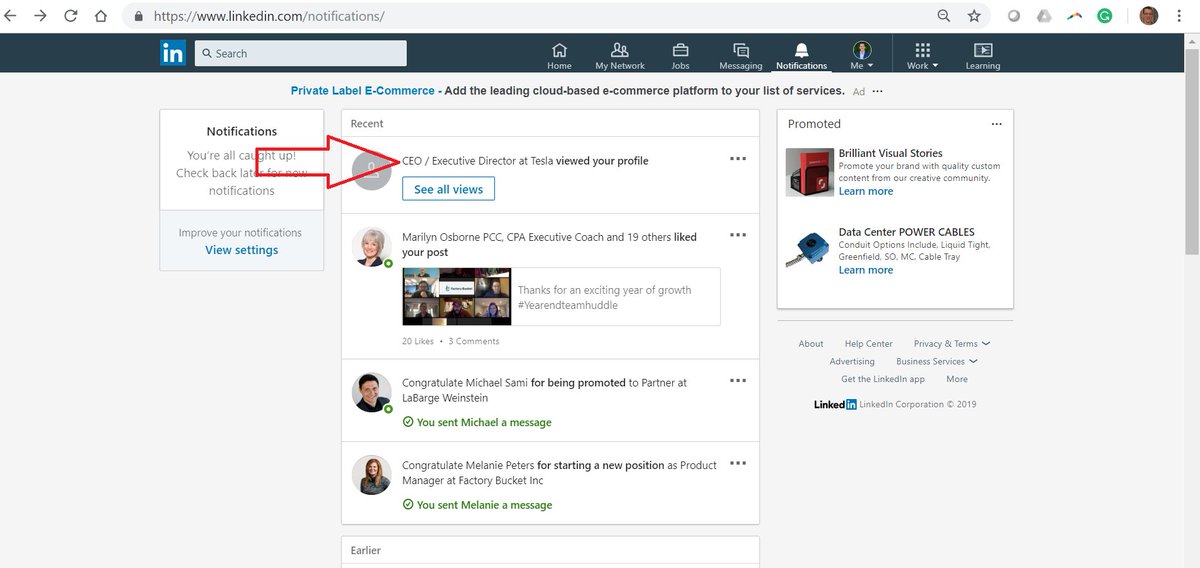Click the Brilliant Visual Stories ad image
The width and height of the screenshot is (1200, 568).
pos(810,172)
